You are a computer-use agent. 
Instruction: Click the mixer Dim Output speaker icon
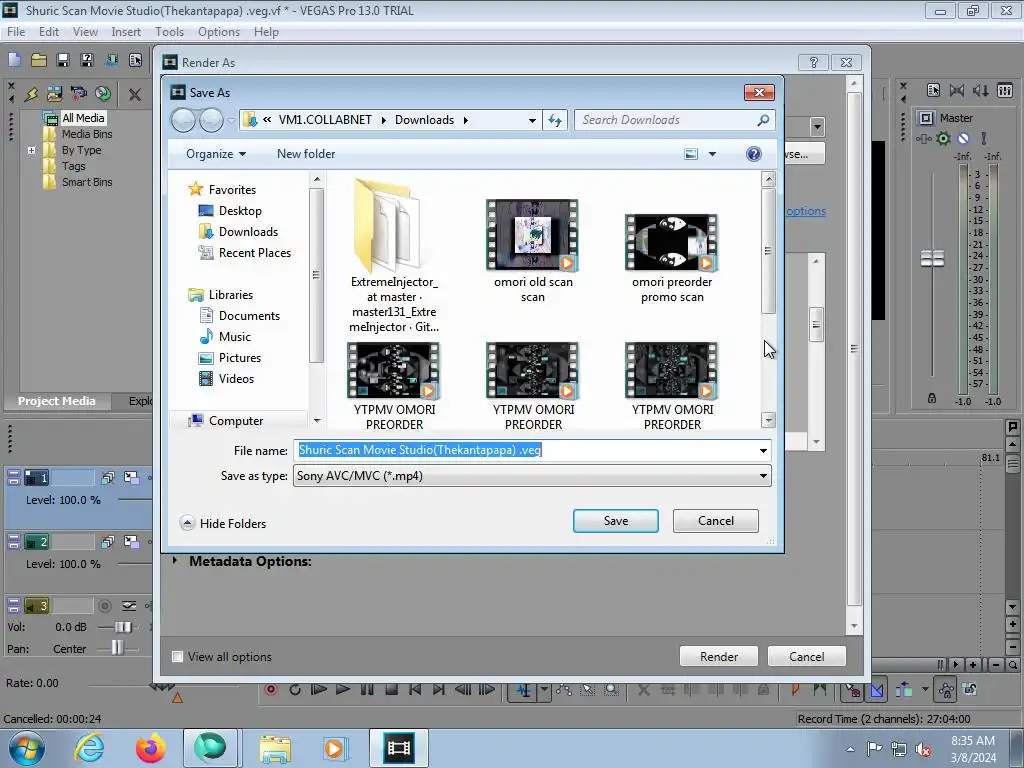point(980,91)
